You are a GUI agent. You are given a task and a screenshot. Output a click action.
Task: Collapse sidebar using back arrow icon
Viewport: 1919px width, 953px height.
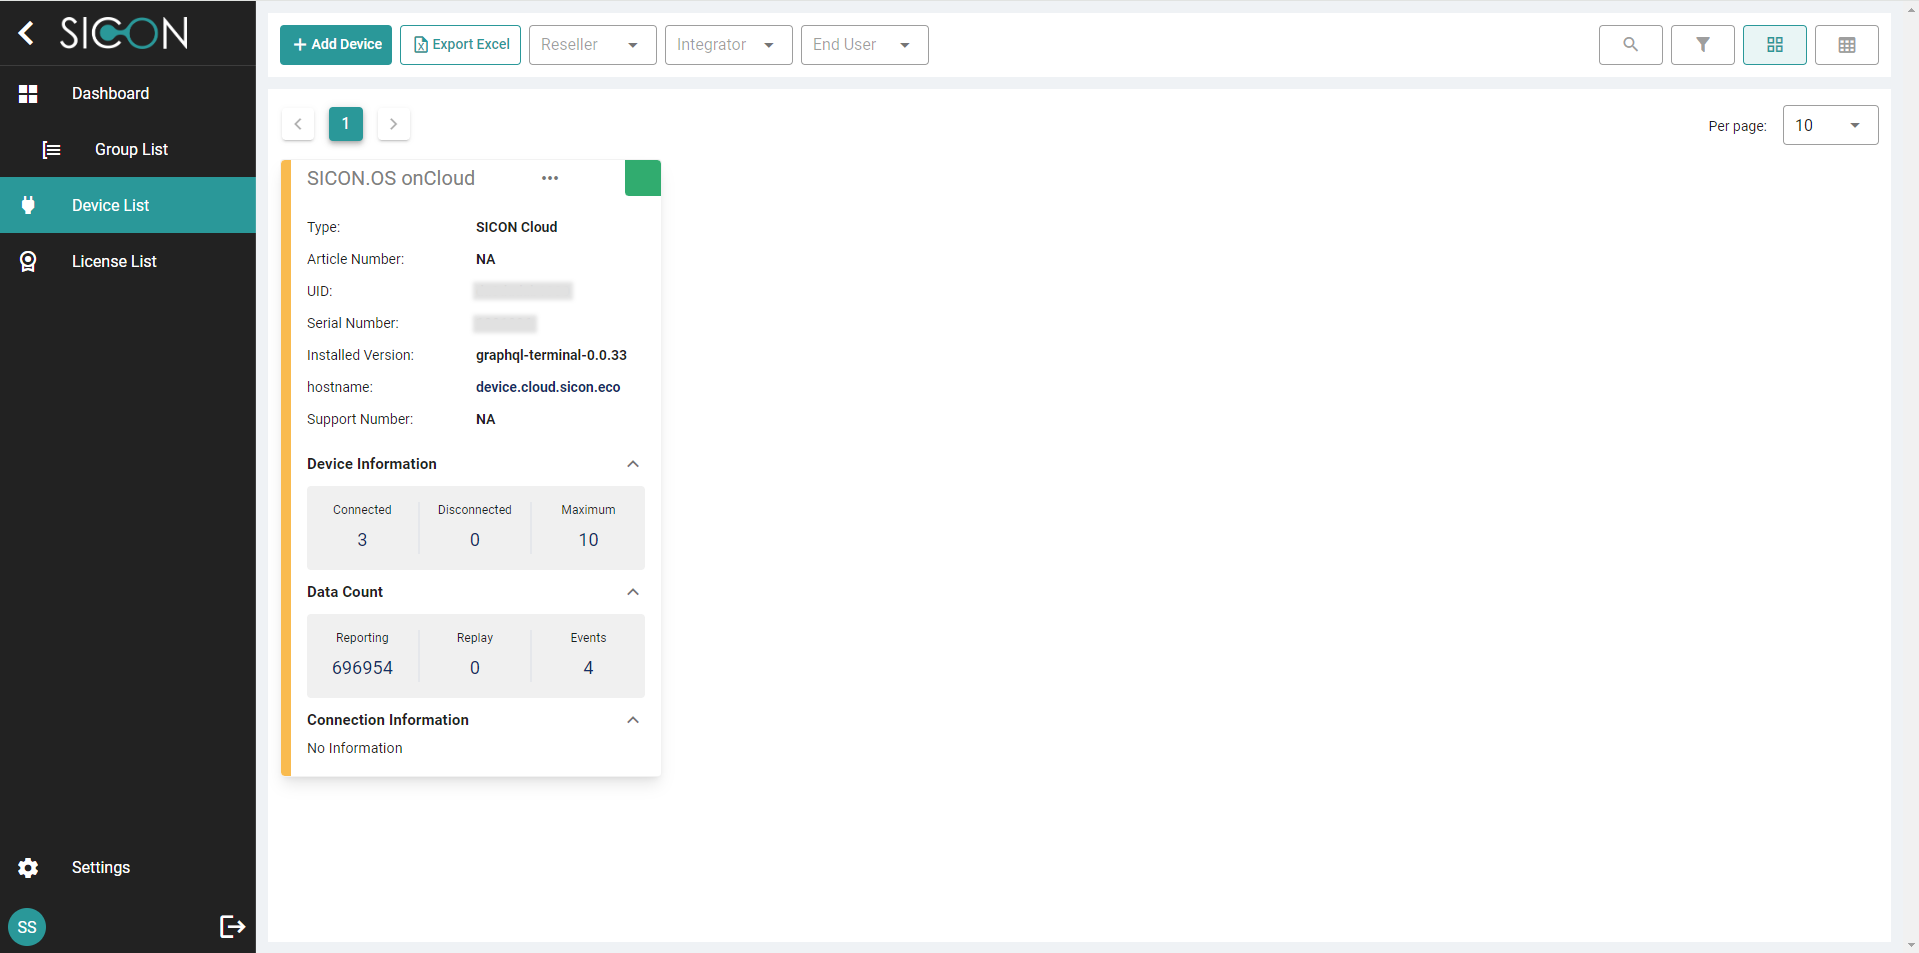[x=27, y=33]
